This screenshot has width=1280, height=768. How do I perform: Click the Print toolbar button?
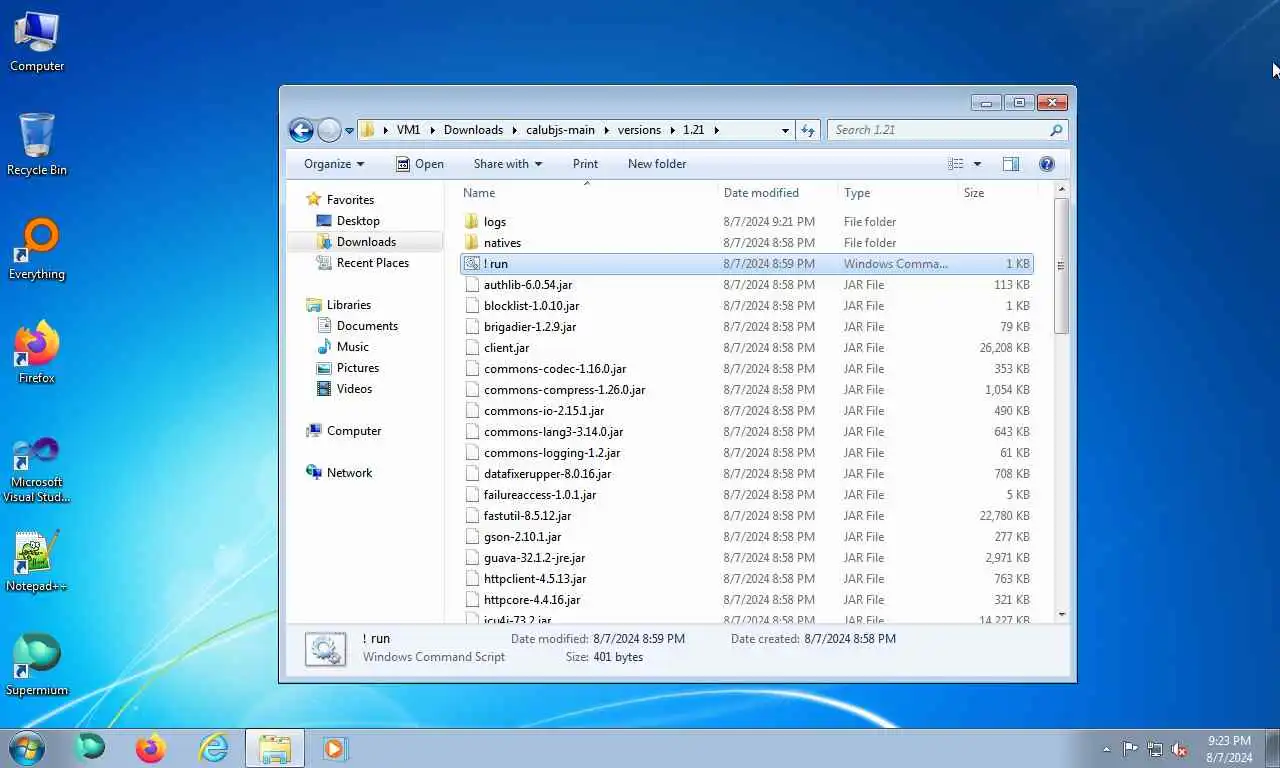(x=585, y=164)
